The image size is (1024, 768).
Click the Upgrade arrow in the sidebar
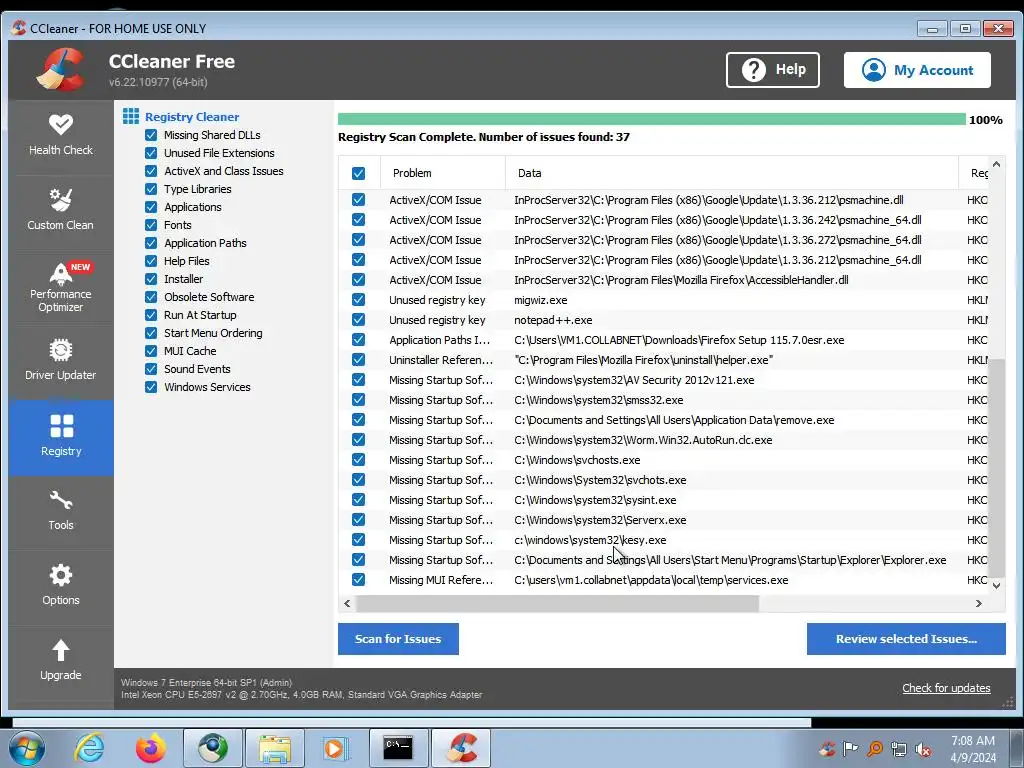(x=61, y=660)
